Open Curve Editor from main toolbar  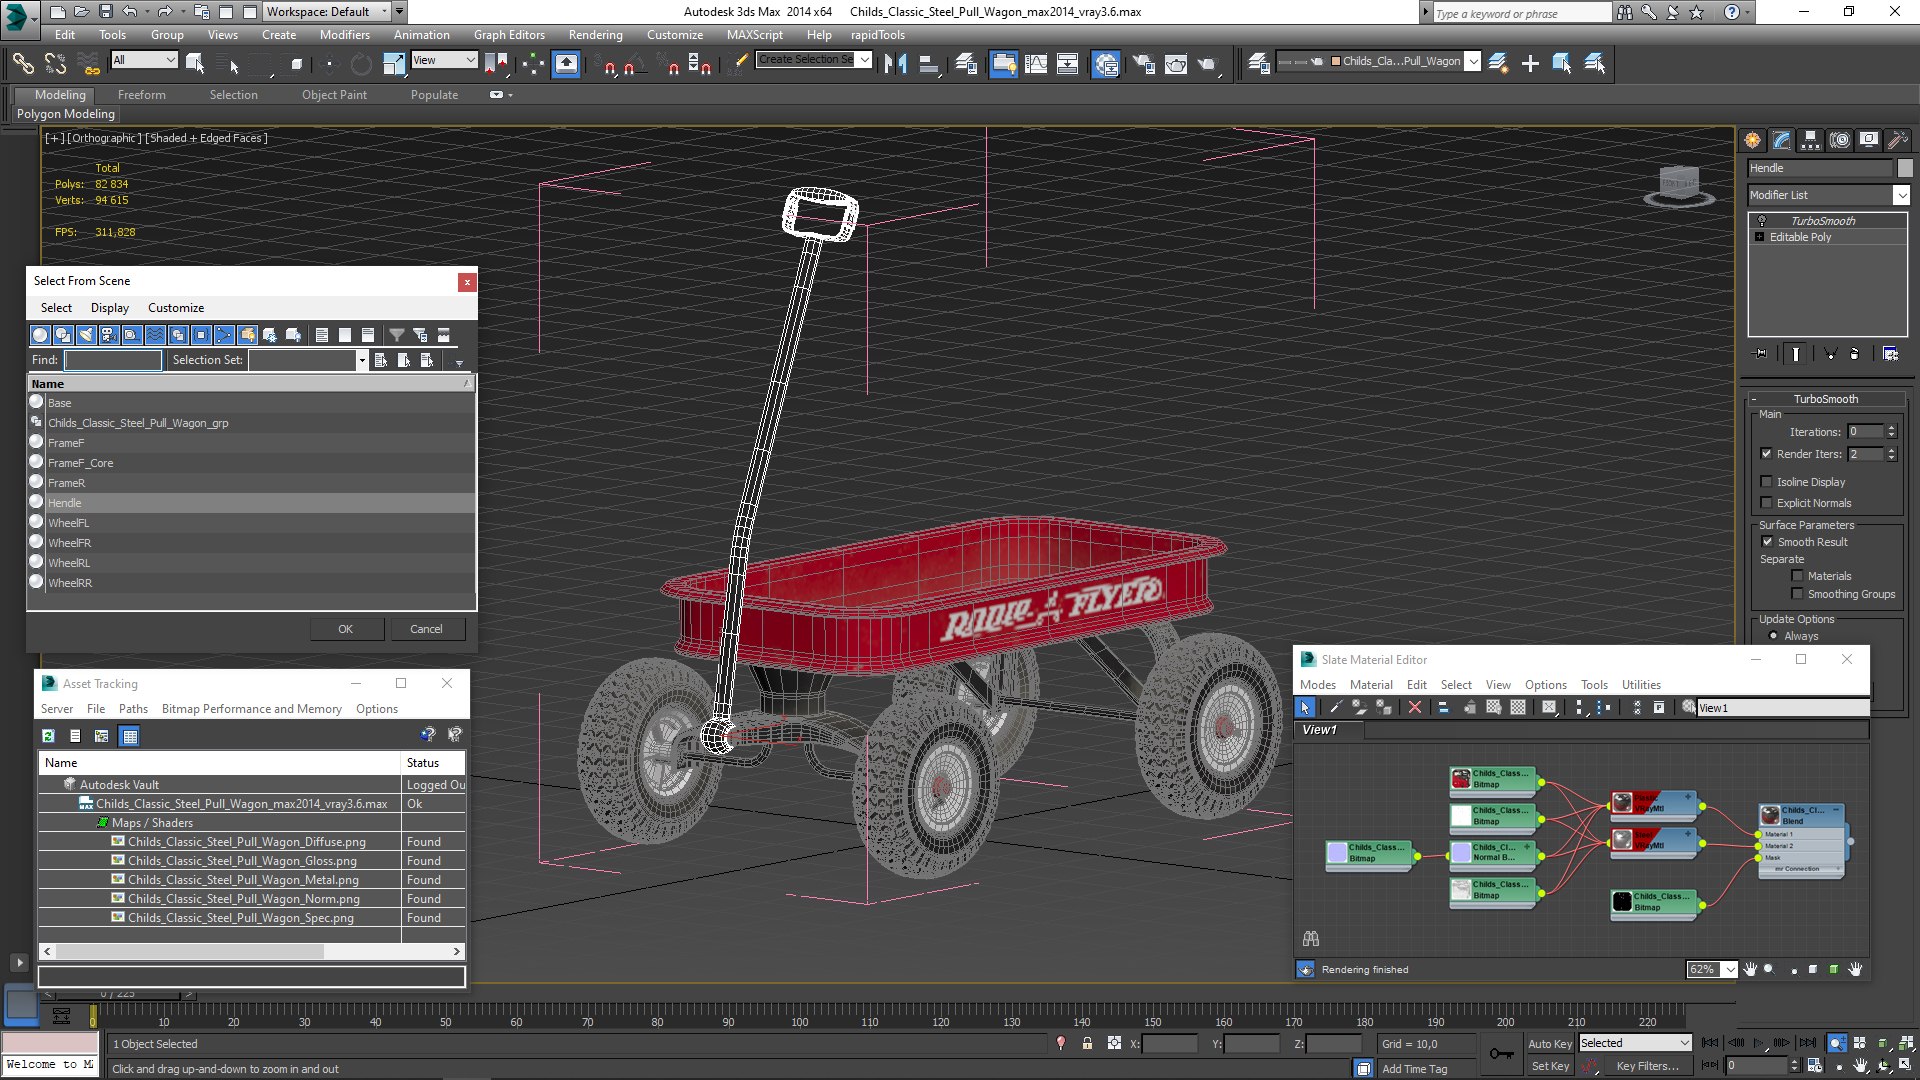coord(1036,64)
